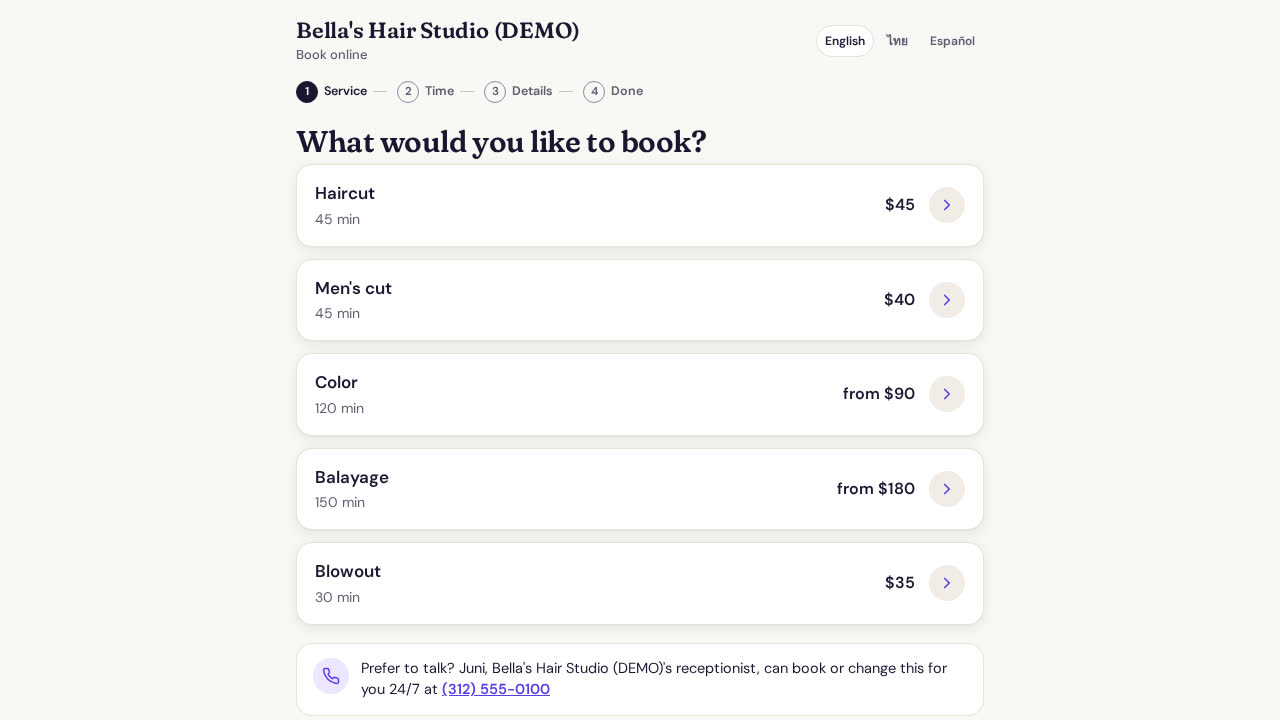This screenshot has width=1280, height=720.
Task: Switch language to Español
Action: (x=952, y=41)
